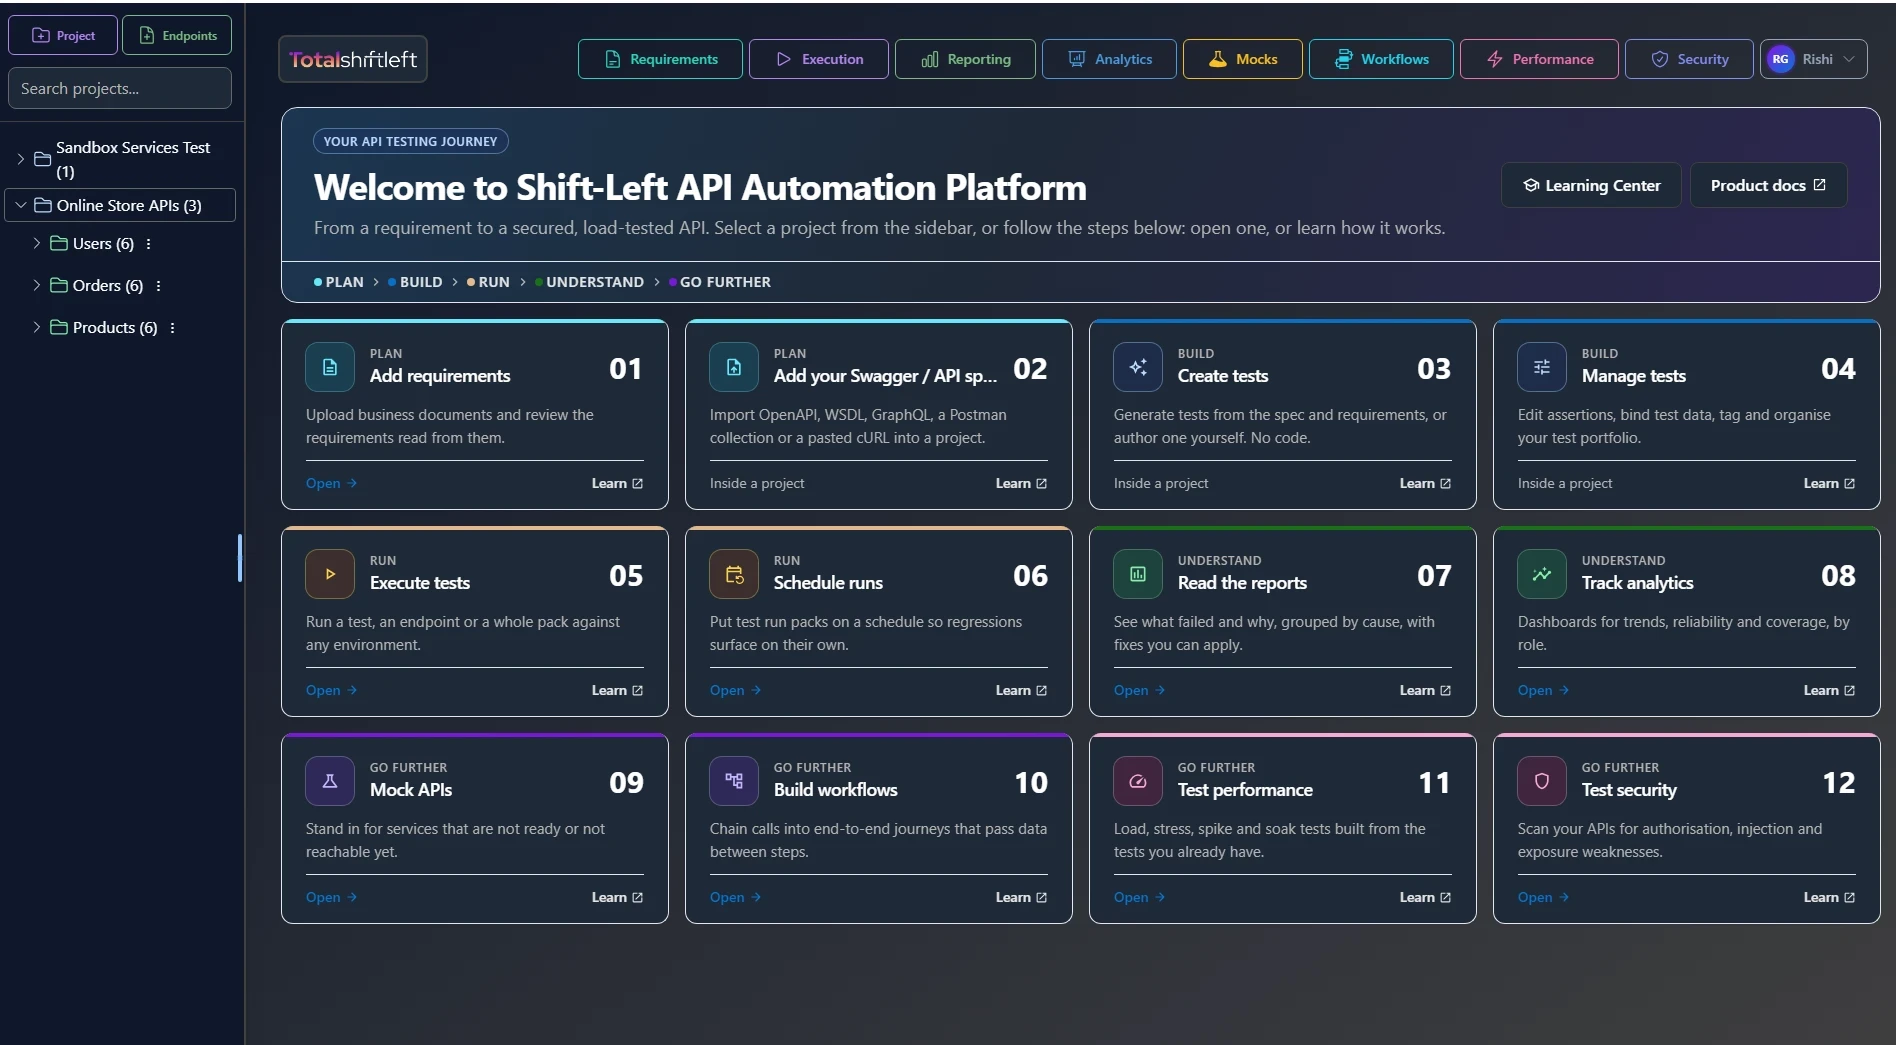Click the Execute tests play icon
Image resolution: width=1896 pixels, height=1045 pixels.
[x=330, y=574]
